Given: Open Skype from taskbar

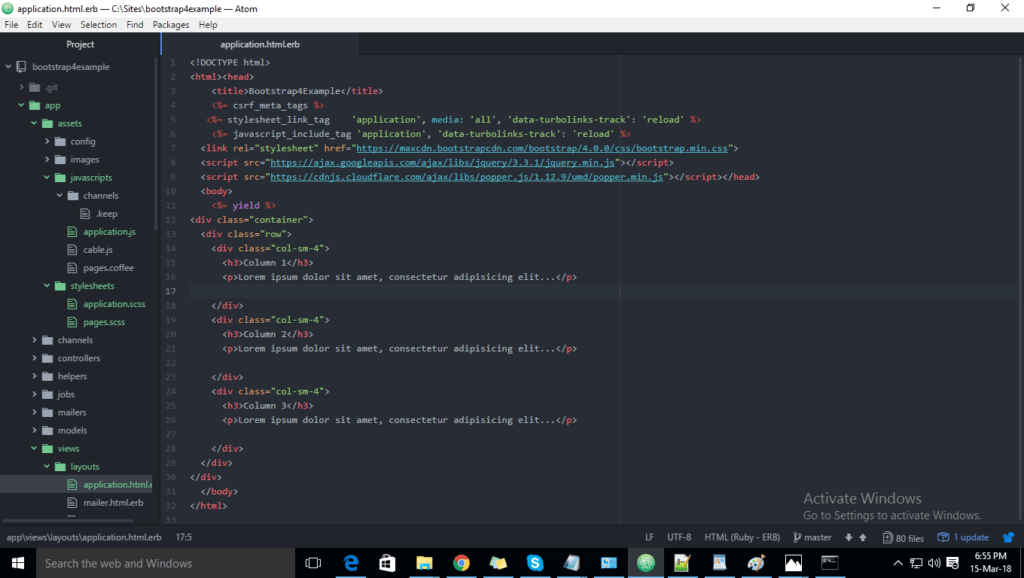Looking at the screenshot, I should pos(535,563).
